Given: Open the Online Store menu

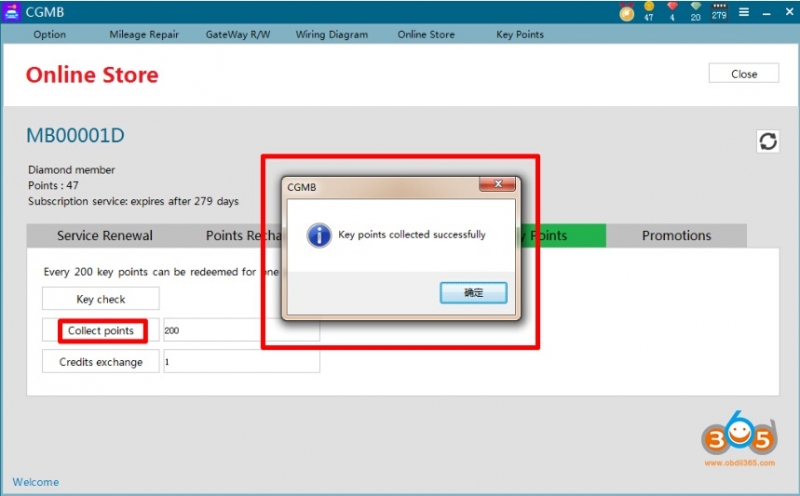Looking at the screenshot, I should pyautogui.click(x=426, y=34).
